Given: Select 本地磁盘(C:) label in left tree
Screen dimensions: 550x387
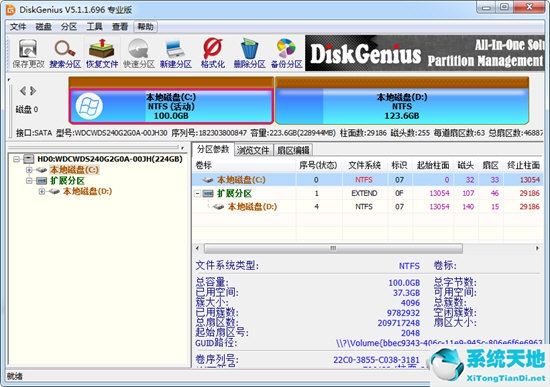Looking at the screenshot, I should tap(74, 170).
